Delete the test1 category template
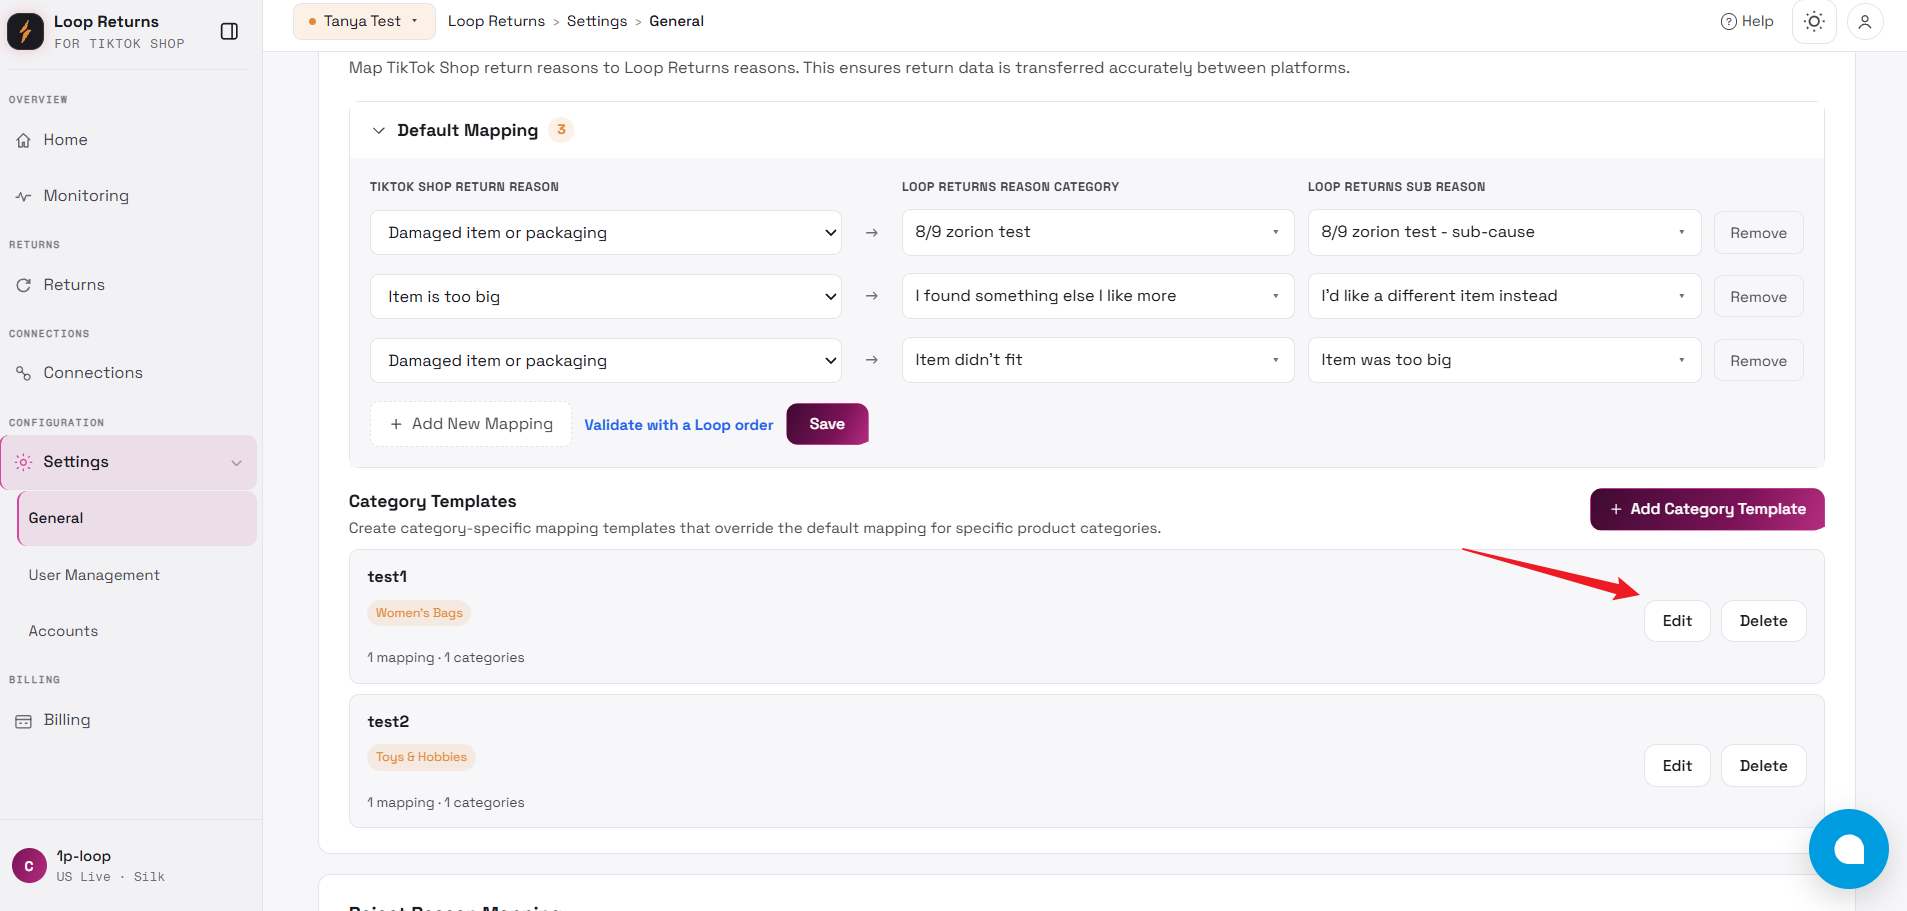Screen dimensions: 1907x911 (x=1763, y=621)
